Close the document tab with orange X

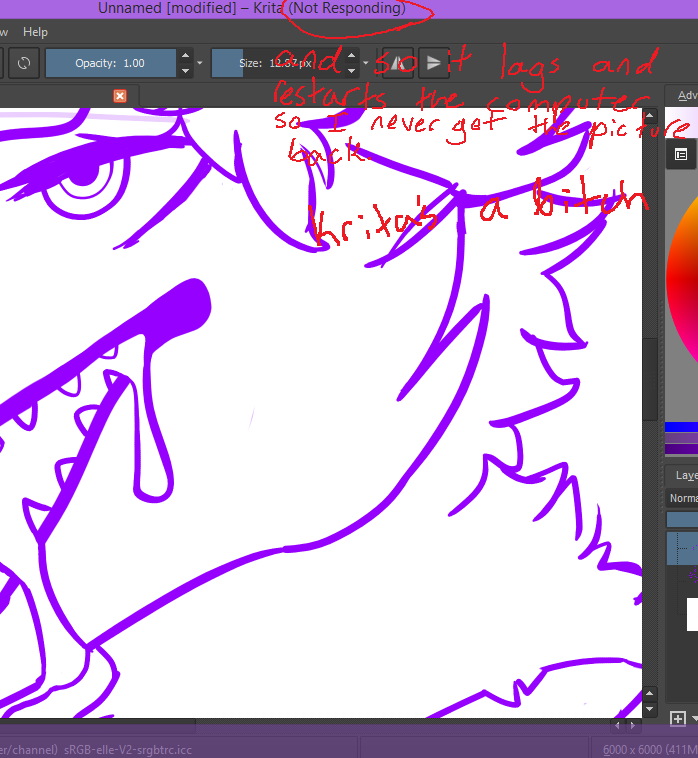(120, 96)
